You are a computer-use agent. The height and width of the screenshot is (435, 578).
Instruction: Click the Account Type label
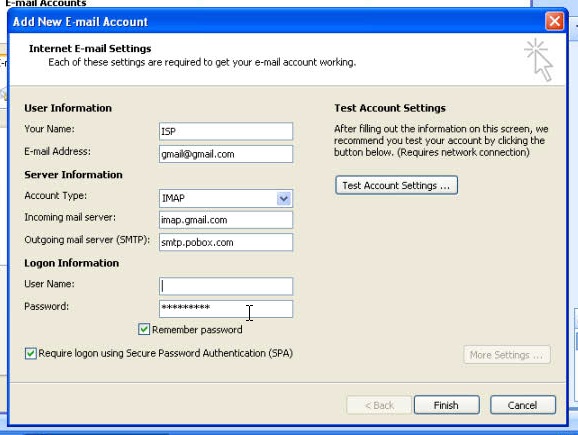click(56, 196)
